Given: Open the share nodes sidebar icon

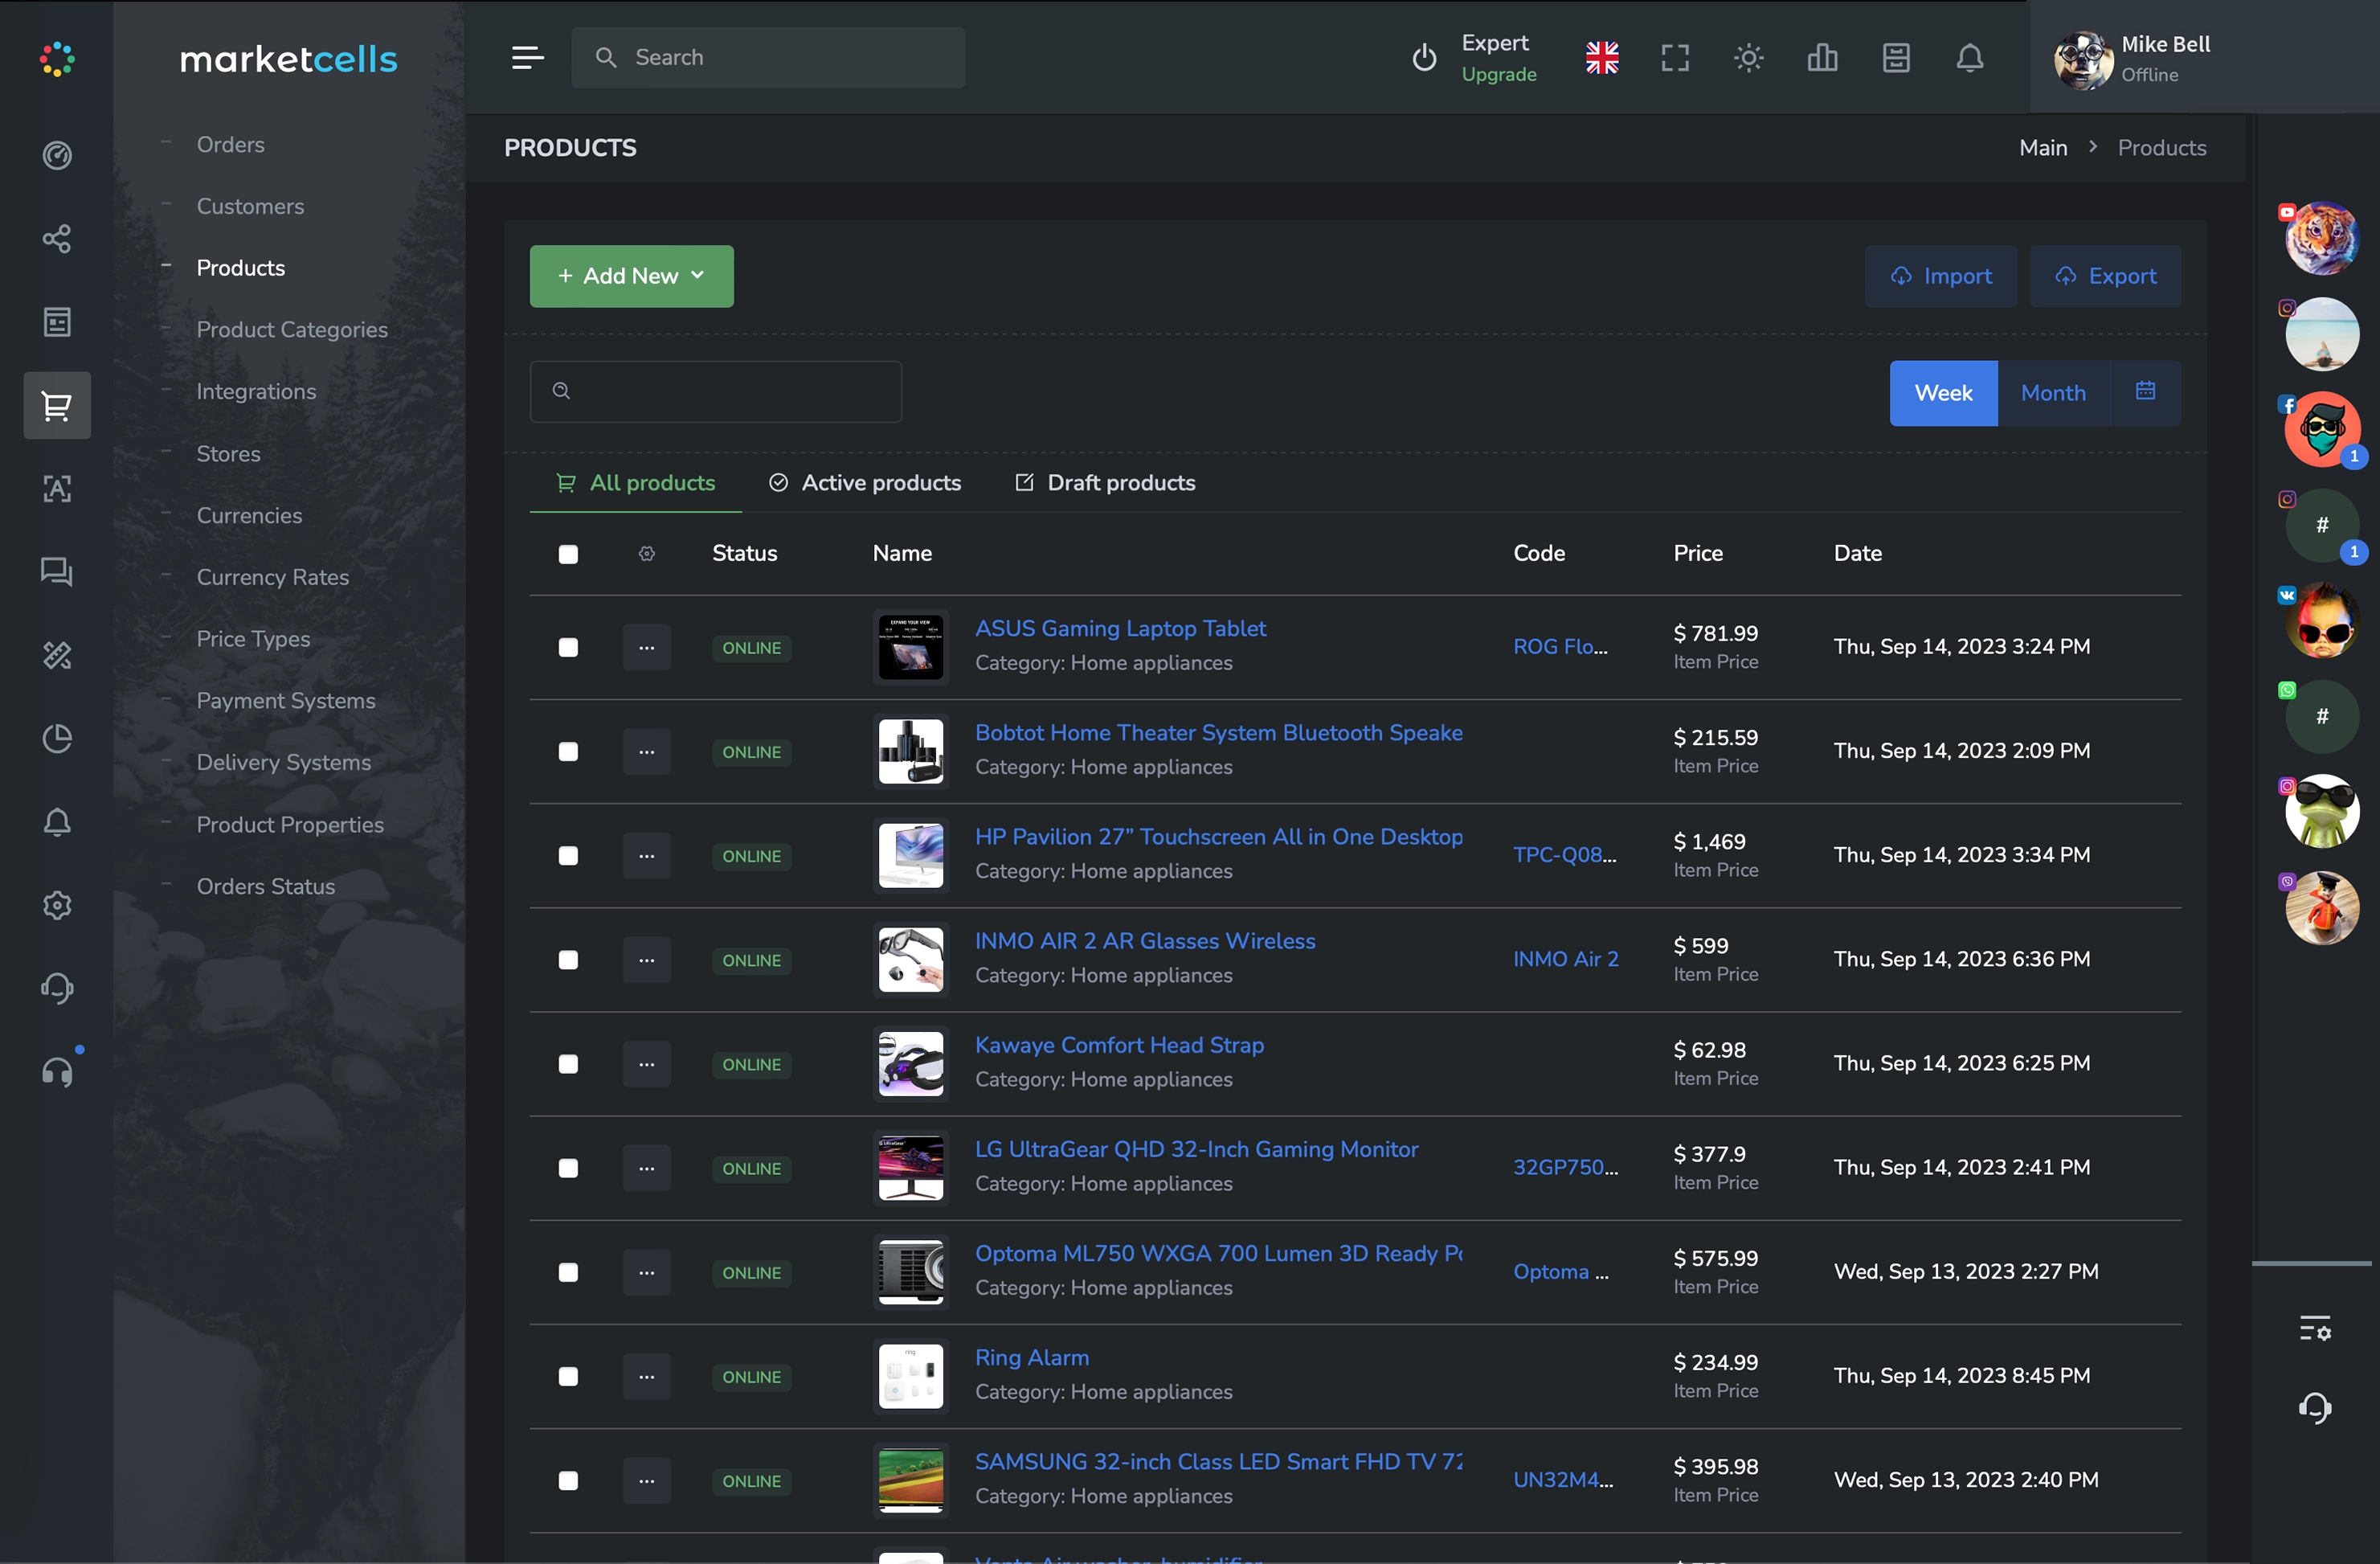Looking at the screenshot, I should 57,238.
